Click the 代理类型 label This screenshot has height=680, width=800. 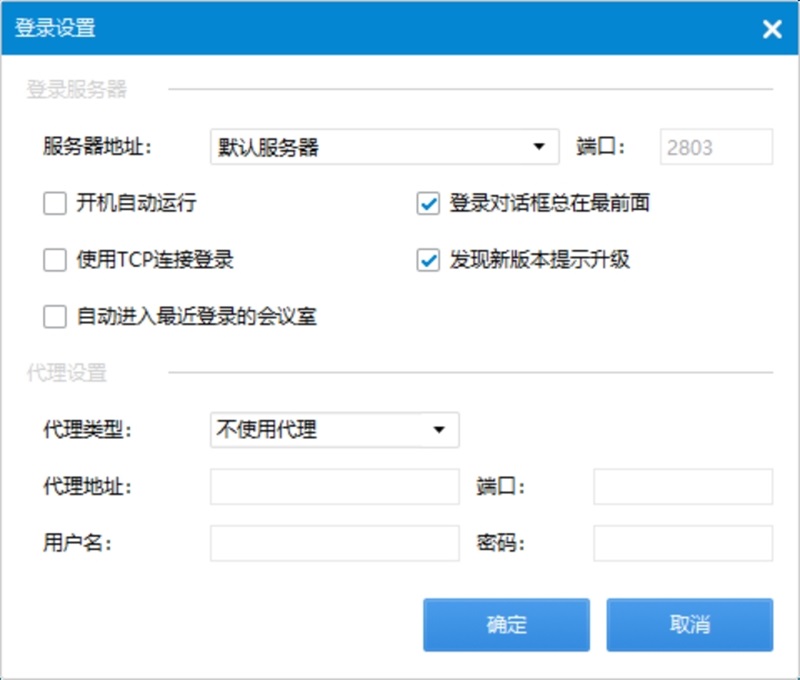point(87,430)
